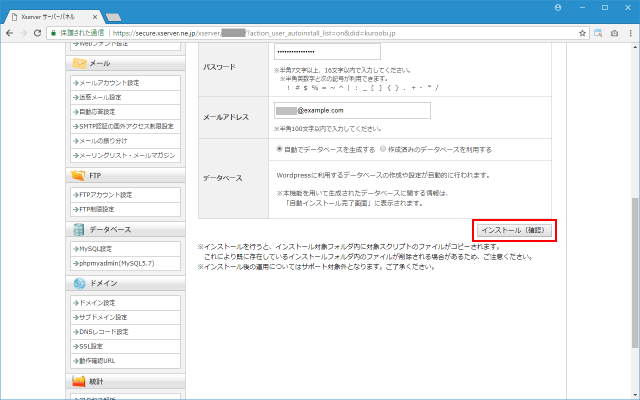Image resolution: width=640 pixels, height=400 pixels.
Task: Click the 統計 section icon
Action: [78, 381]
